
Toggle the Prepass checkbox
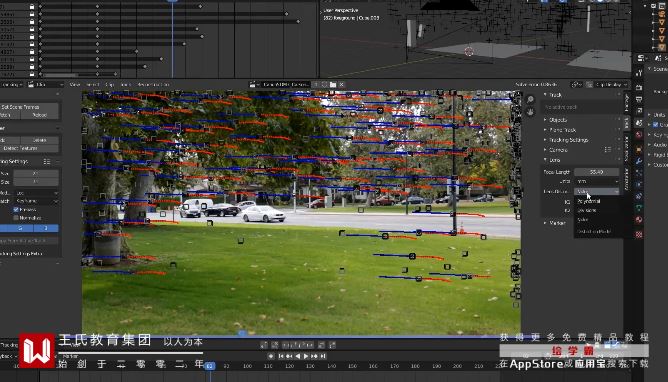(16, 210)
